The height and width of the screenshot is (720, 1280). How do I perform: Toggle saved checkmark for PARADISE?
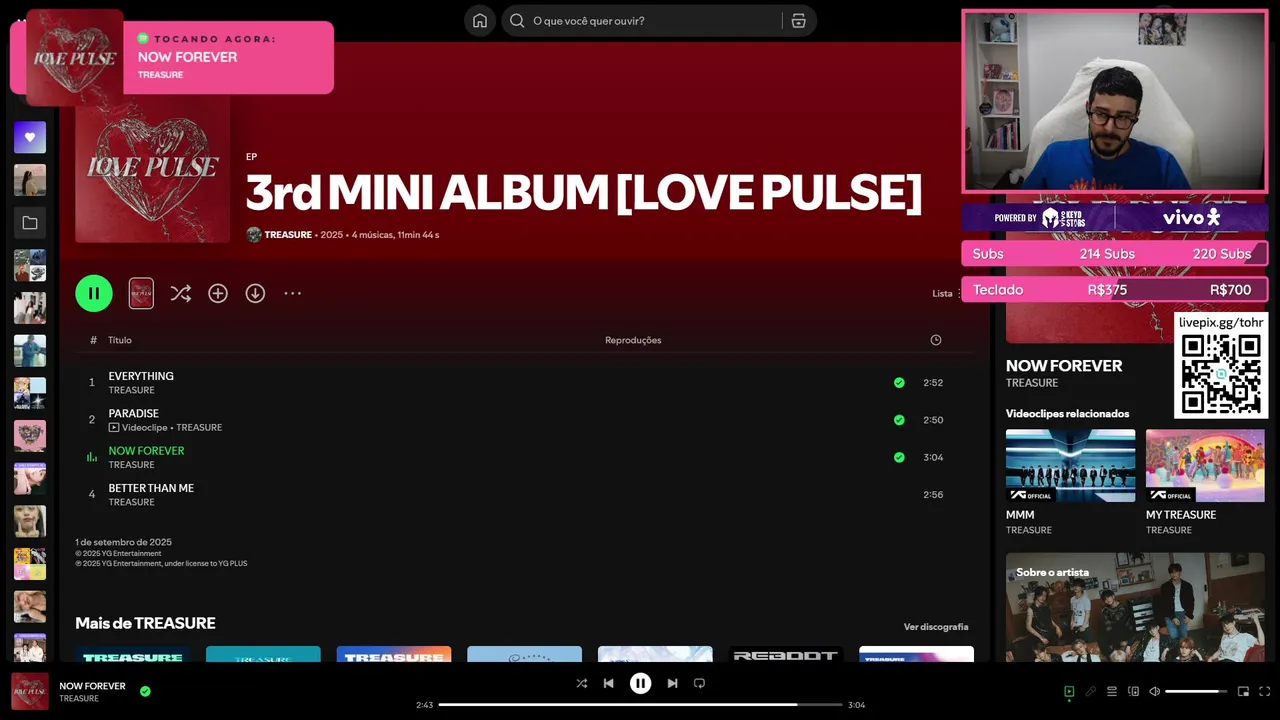tap(899, 420)
